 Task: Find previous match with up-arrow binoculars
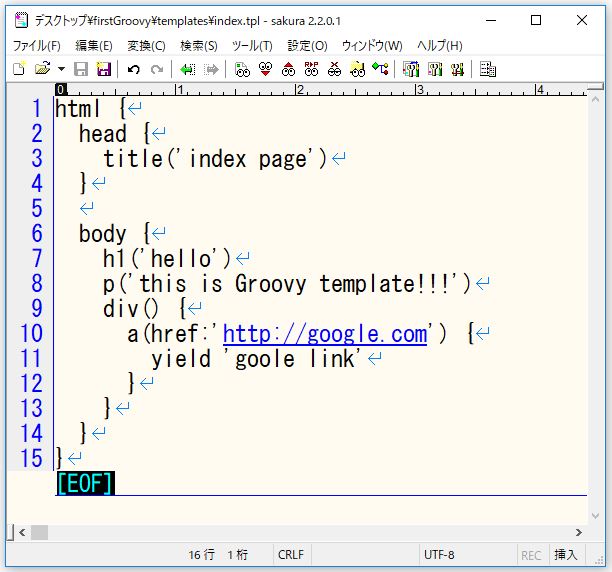pos(288,69)
